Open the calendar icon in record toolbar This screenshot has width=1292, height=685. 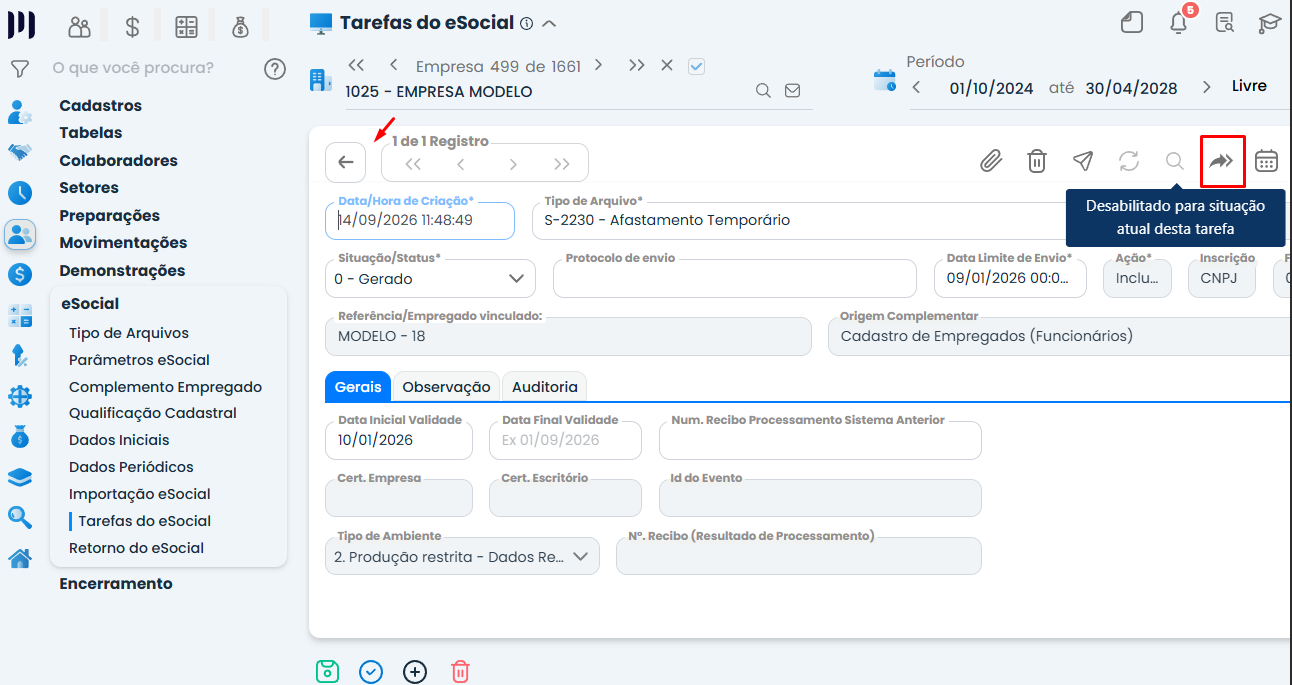coord(1267,161)
